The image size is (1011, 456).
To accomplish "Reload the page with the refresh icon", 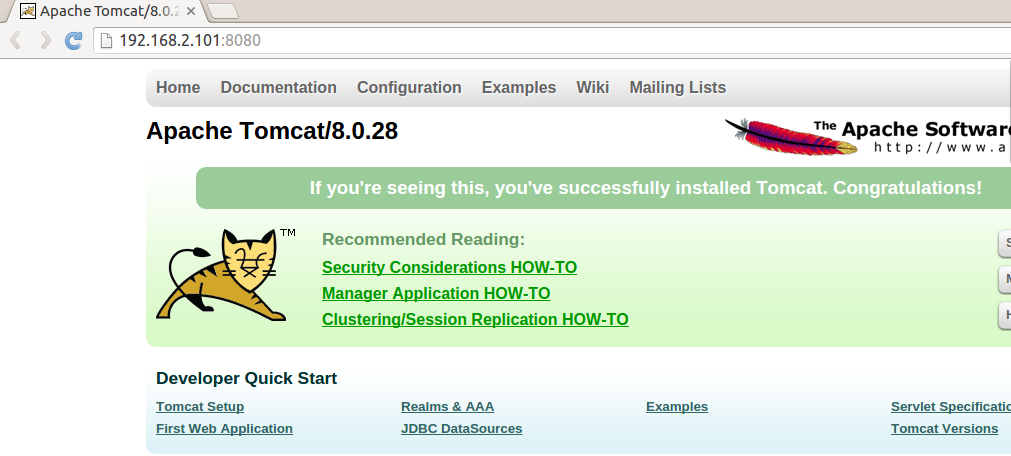I will pyautogui.click(x=74, y=41).
